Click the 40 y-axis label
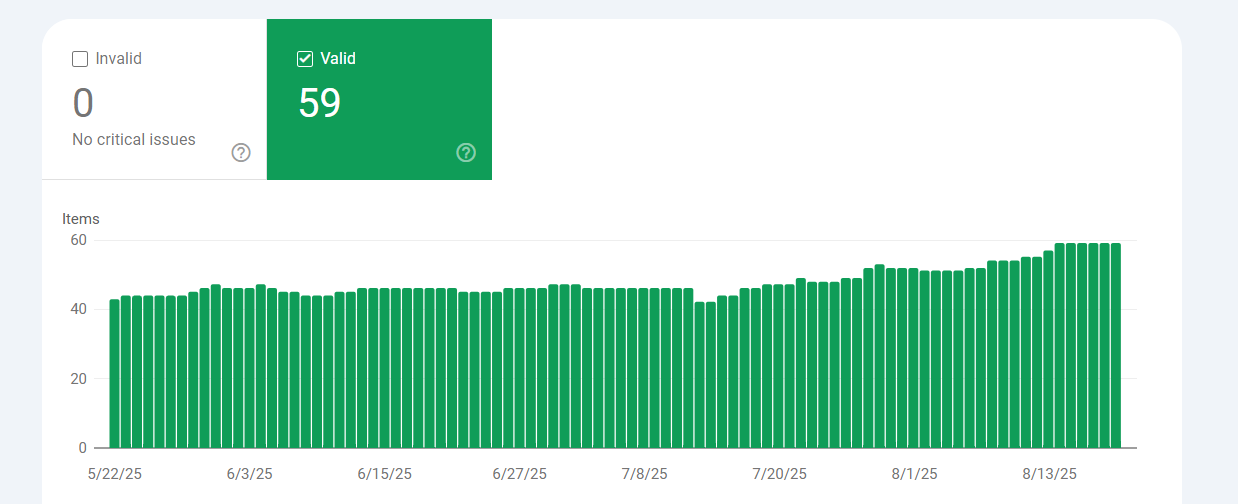 [x=79, y=310]
